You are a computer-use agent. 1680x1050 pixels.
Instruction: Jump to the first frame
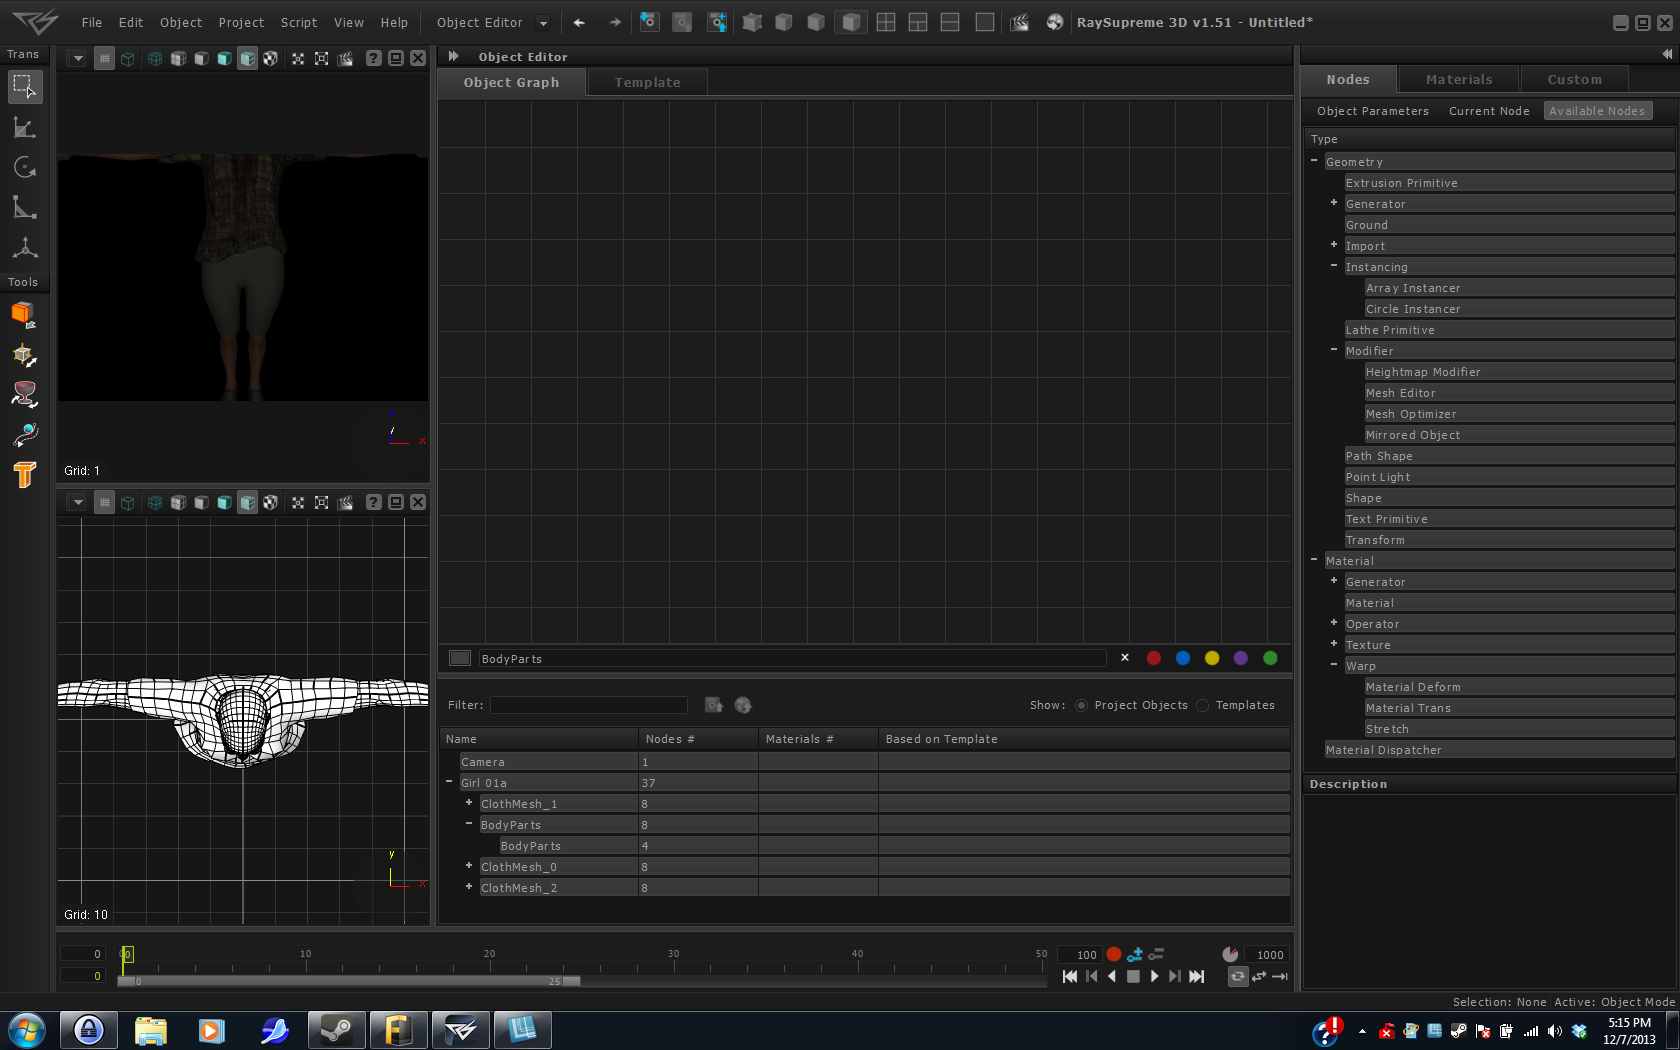pos(1070,976)
